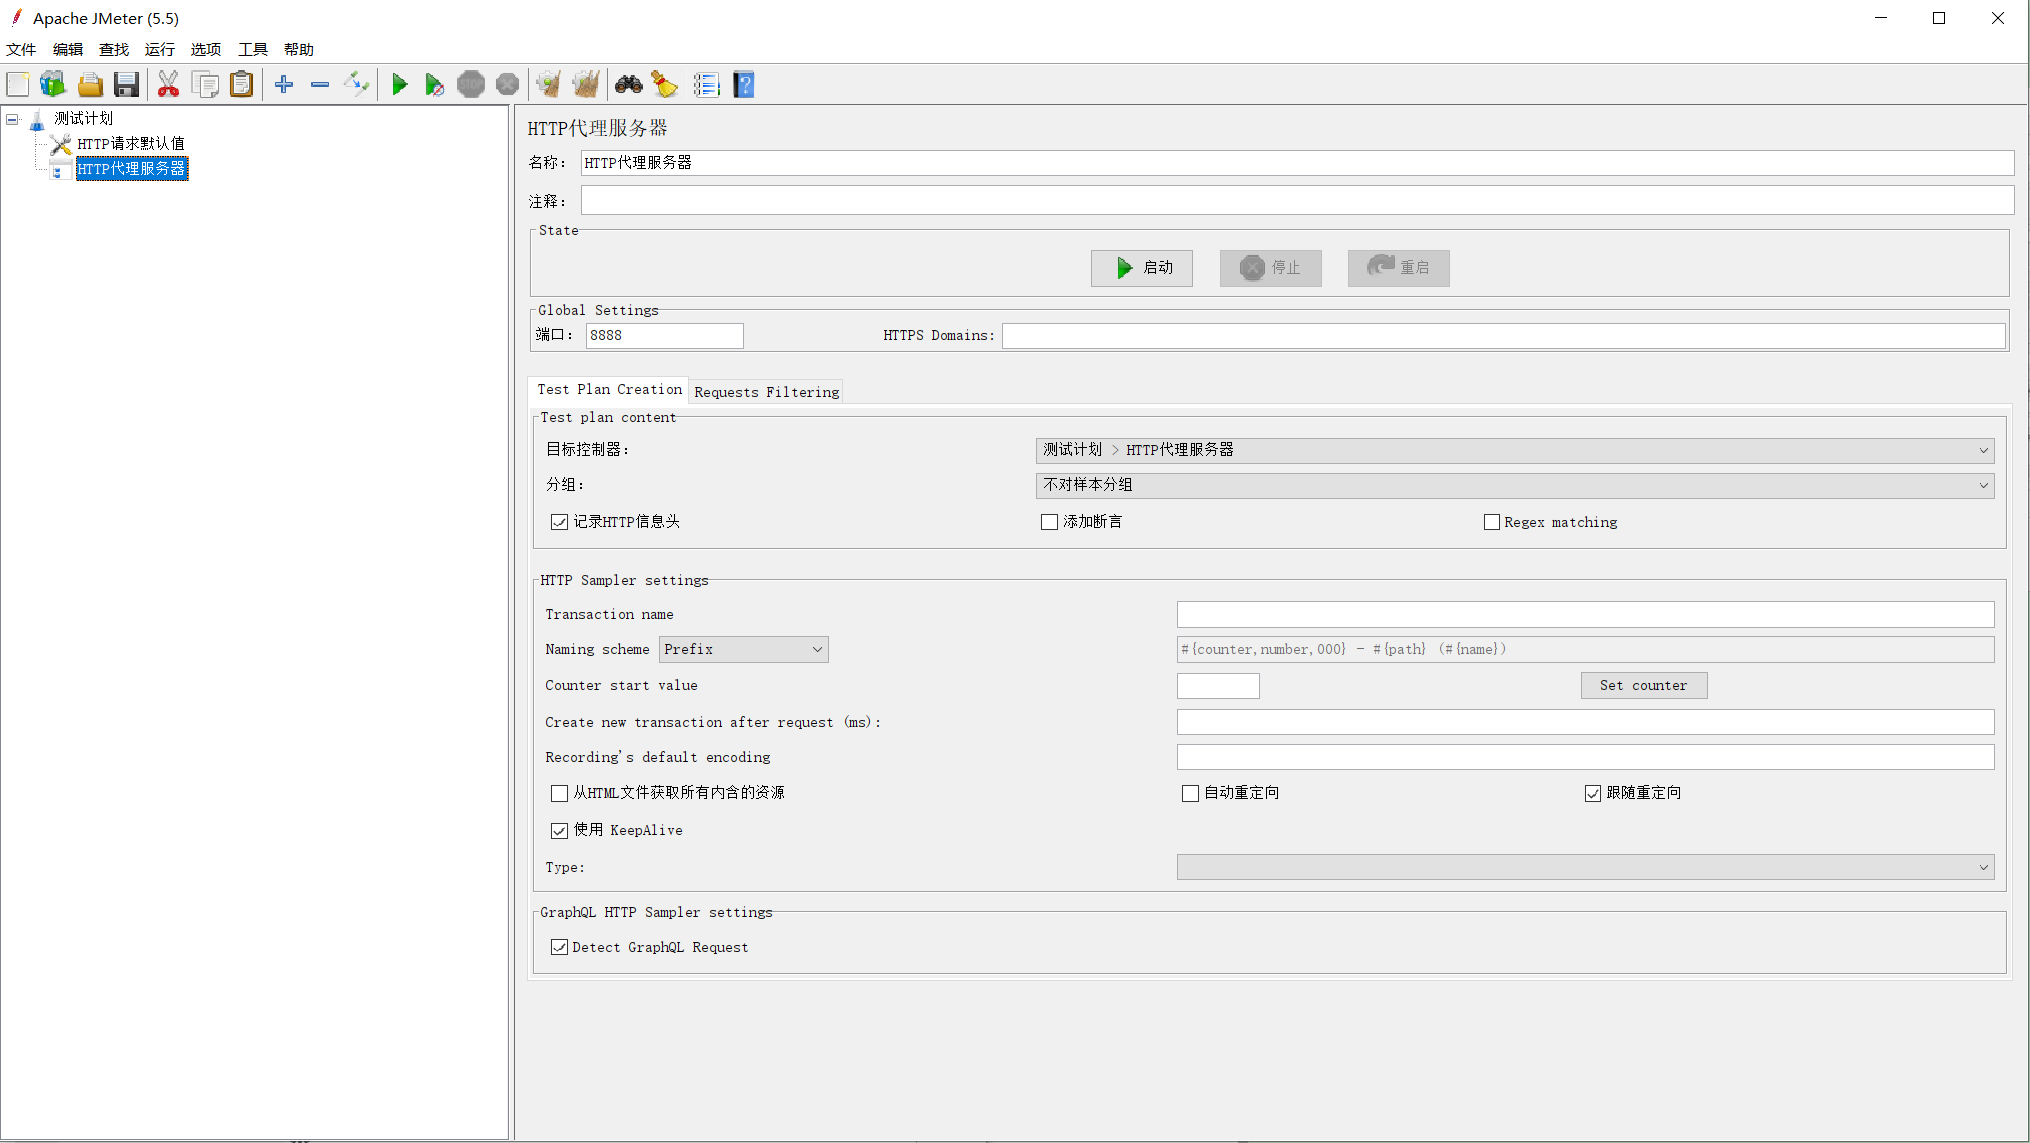
Task: Click the Copy toolbar icon
Action: [205, 85]
